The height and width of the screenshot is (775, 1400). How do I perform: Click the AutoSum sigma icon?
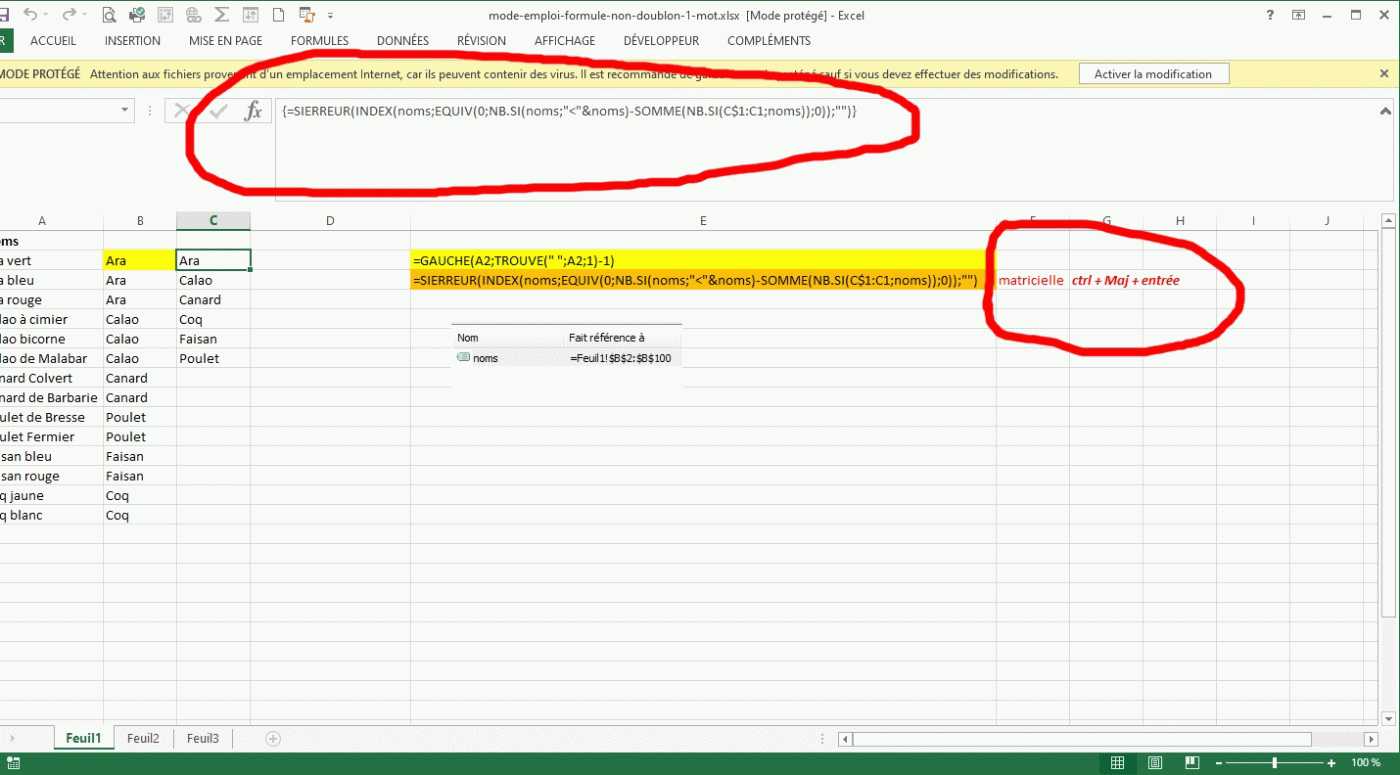[x=222, y=15]
